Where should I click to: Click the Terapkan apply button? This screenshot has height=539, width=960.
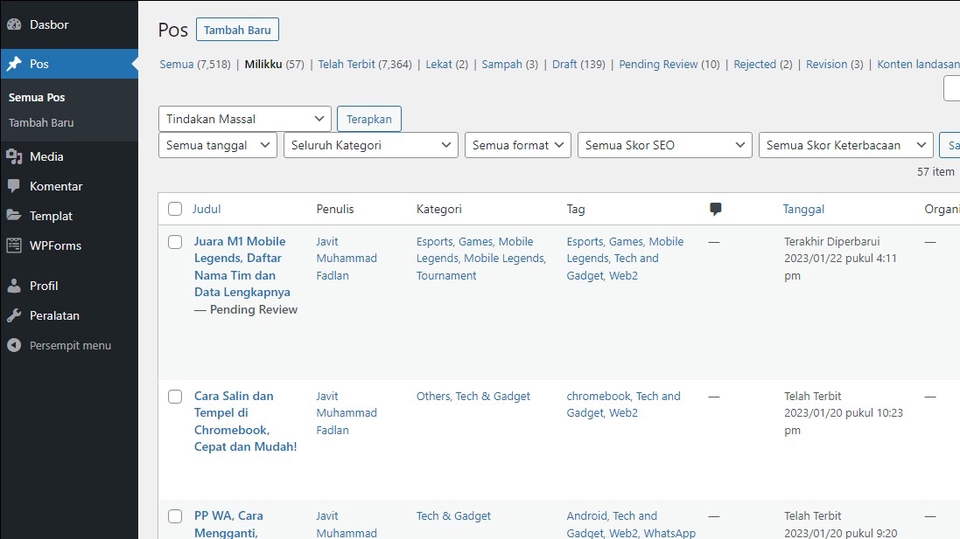click(x=369, y=119)
